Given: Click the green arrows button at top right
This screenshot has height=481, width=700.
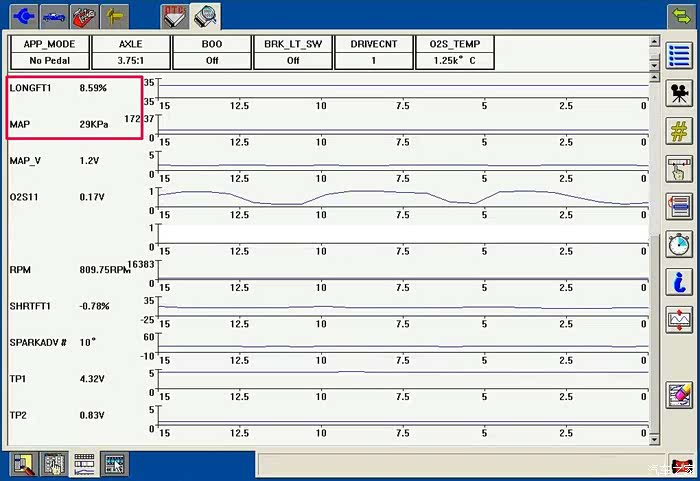Looking at the screenshot, I should point(682,15).
